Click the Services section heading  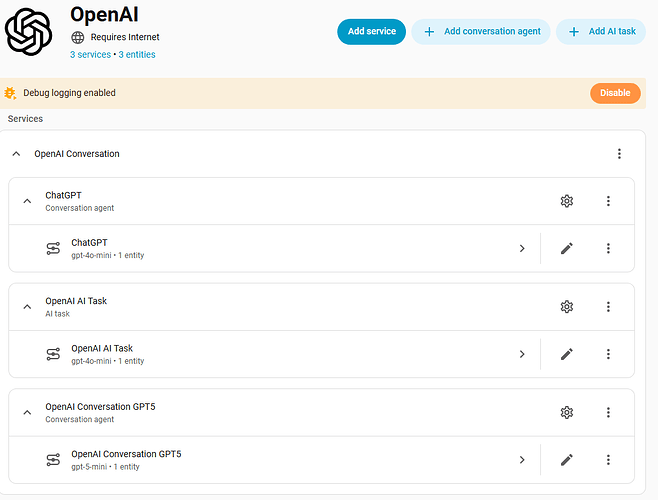click(25, 119)
